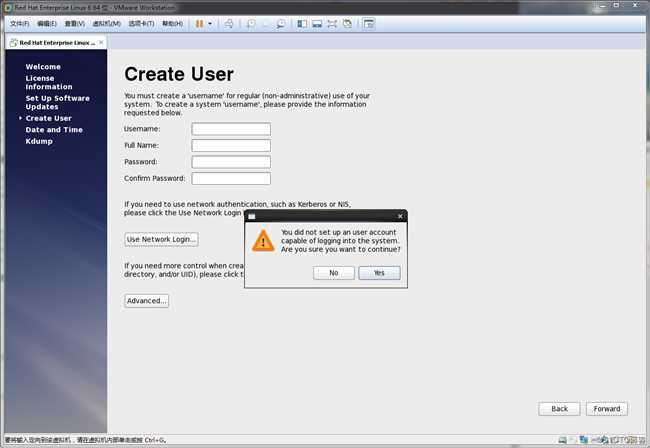Image resolution: width=650 pixels, height=448 pixels.
Task: Focus the Full Name input field
Action: pyautogui.click(x=231, y=145)
